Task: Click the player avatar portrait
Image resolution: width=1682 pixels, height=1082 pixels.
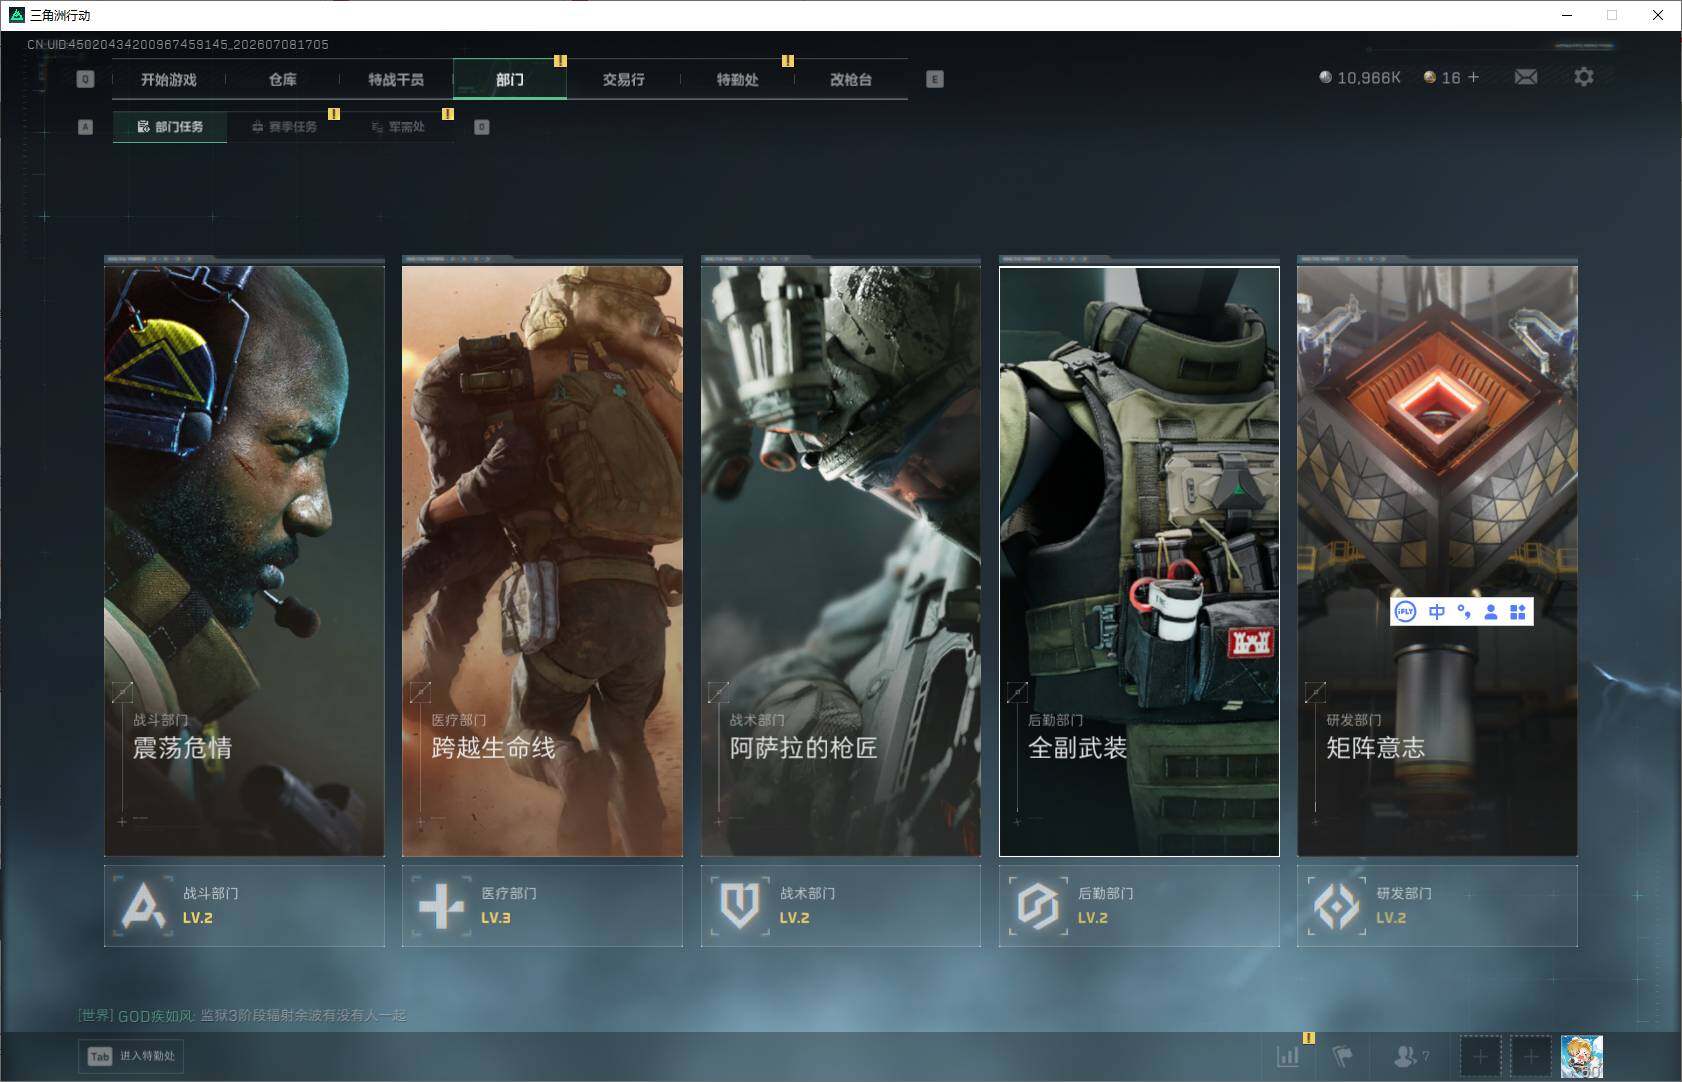Action: 1581,1056
